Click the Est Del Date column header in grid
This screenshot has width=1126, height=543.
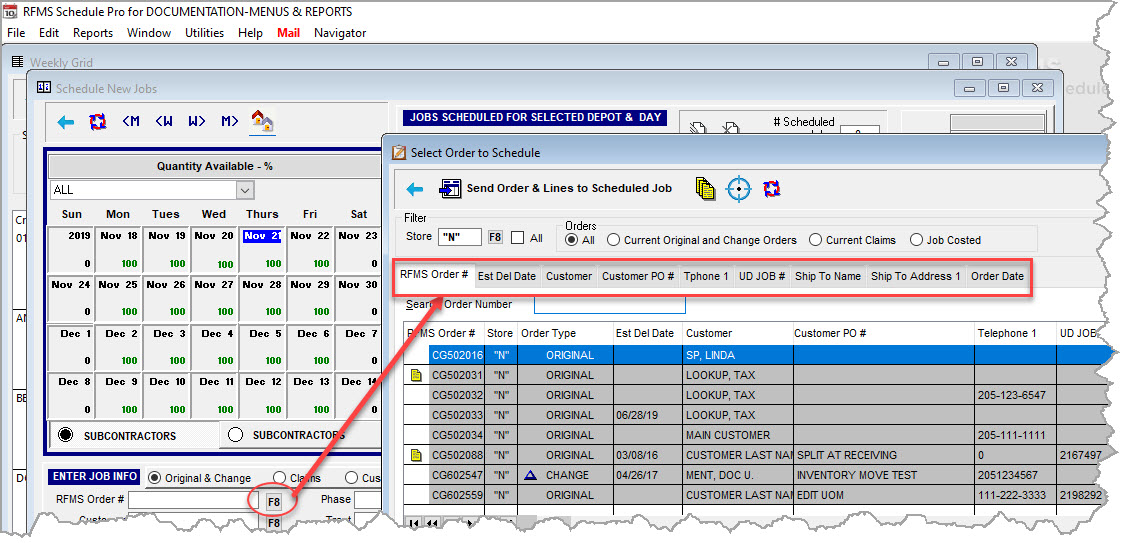tap(648, 333)
